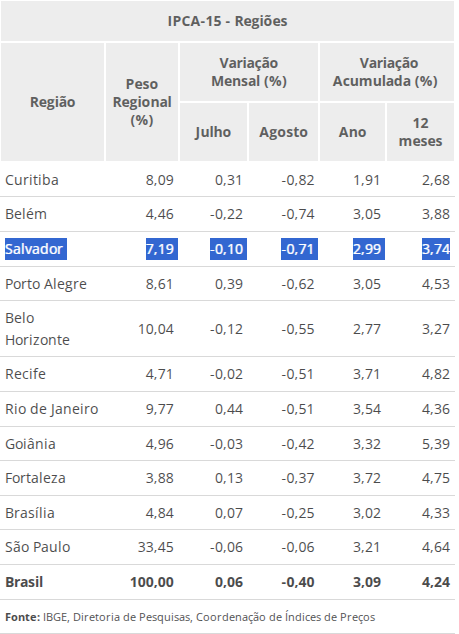Click the Curitiba row name
459x634 pixels.
tap(32, 180)
